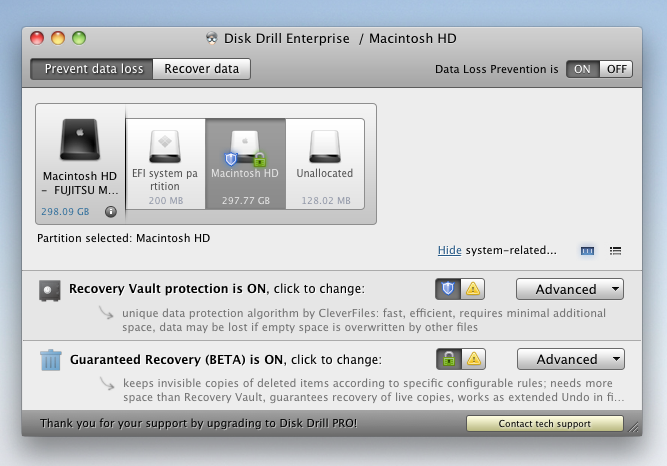Viewport: 667px width, 466px height.
Task: Set Data Loss Prevention to ON
Action: [x=582, y=69]
